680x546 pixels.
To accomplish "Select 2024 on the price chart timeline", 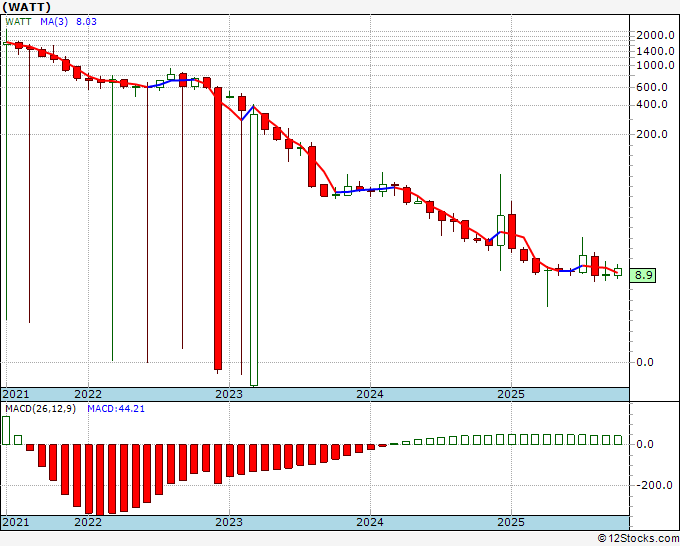I will (x=370, y=394).
